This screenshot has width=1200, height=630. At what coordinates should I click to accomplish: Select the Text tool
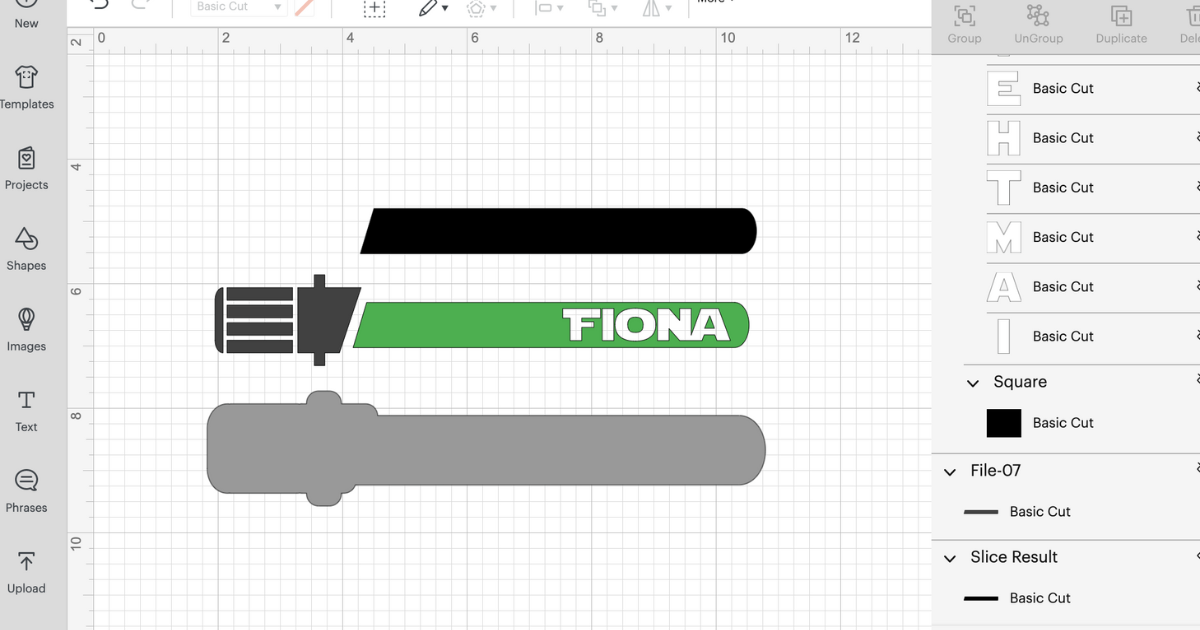pos(27,411)
